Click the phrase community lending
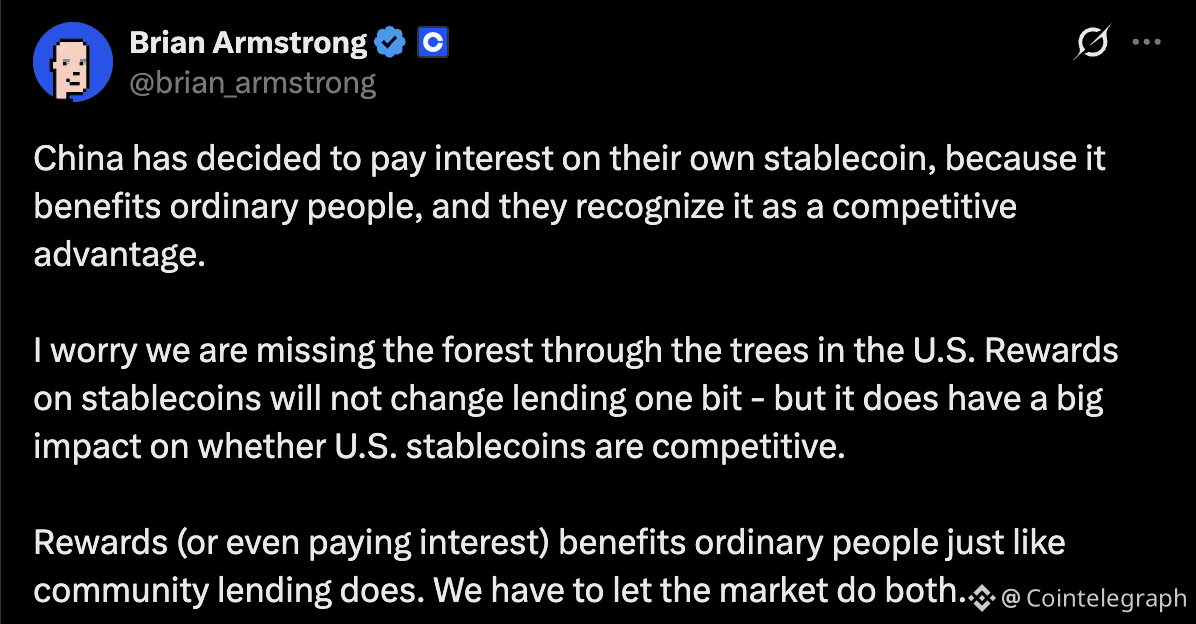Viewport: 1196px width, 624px height. point(180,589)
